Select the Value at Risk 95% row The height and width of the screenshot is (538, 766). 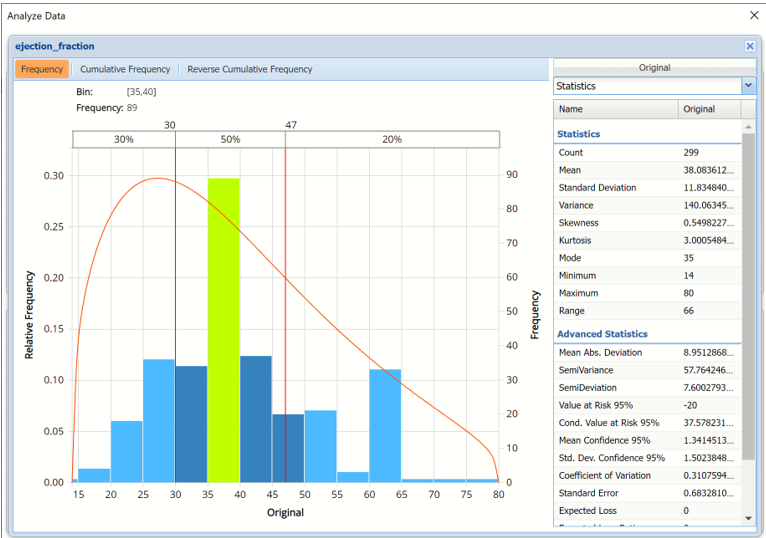coord(648,405)
